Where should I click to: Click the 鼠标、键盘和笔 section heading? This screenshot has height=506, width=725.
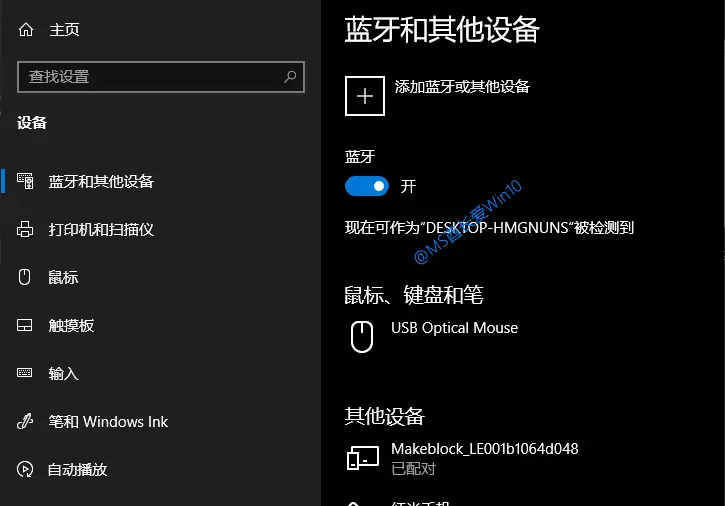[414, 295]
